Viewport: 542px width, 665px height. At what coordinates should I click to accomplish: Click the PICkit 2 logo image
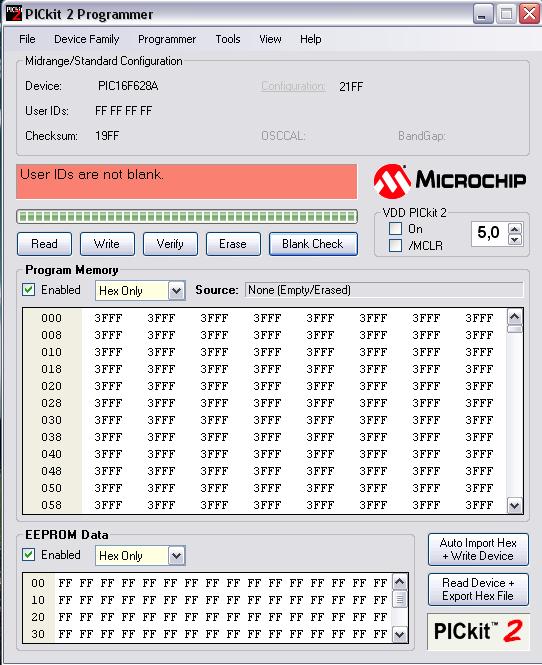[478, 631]
